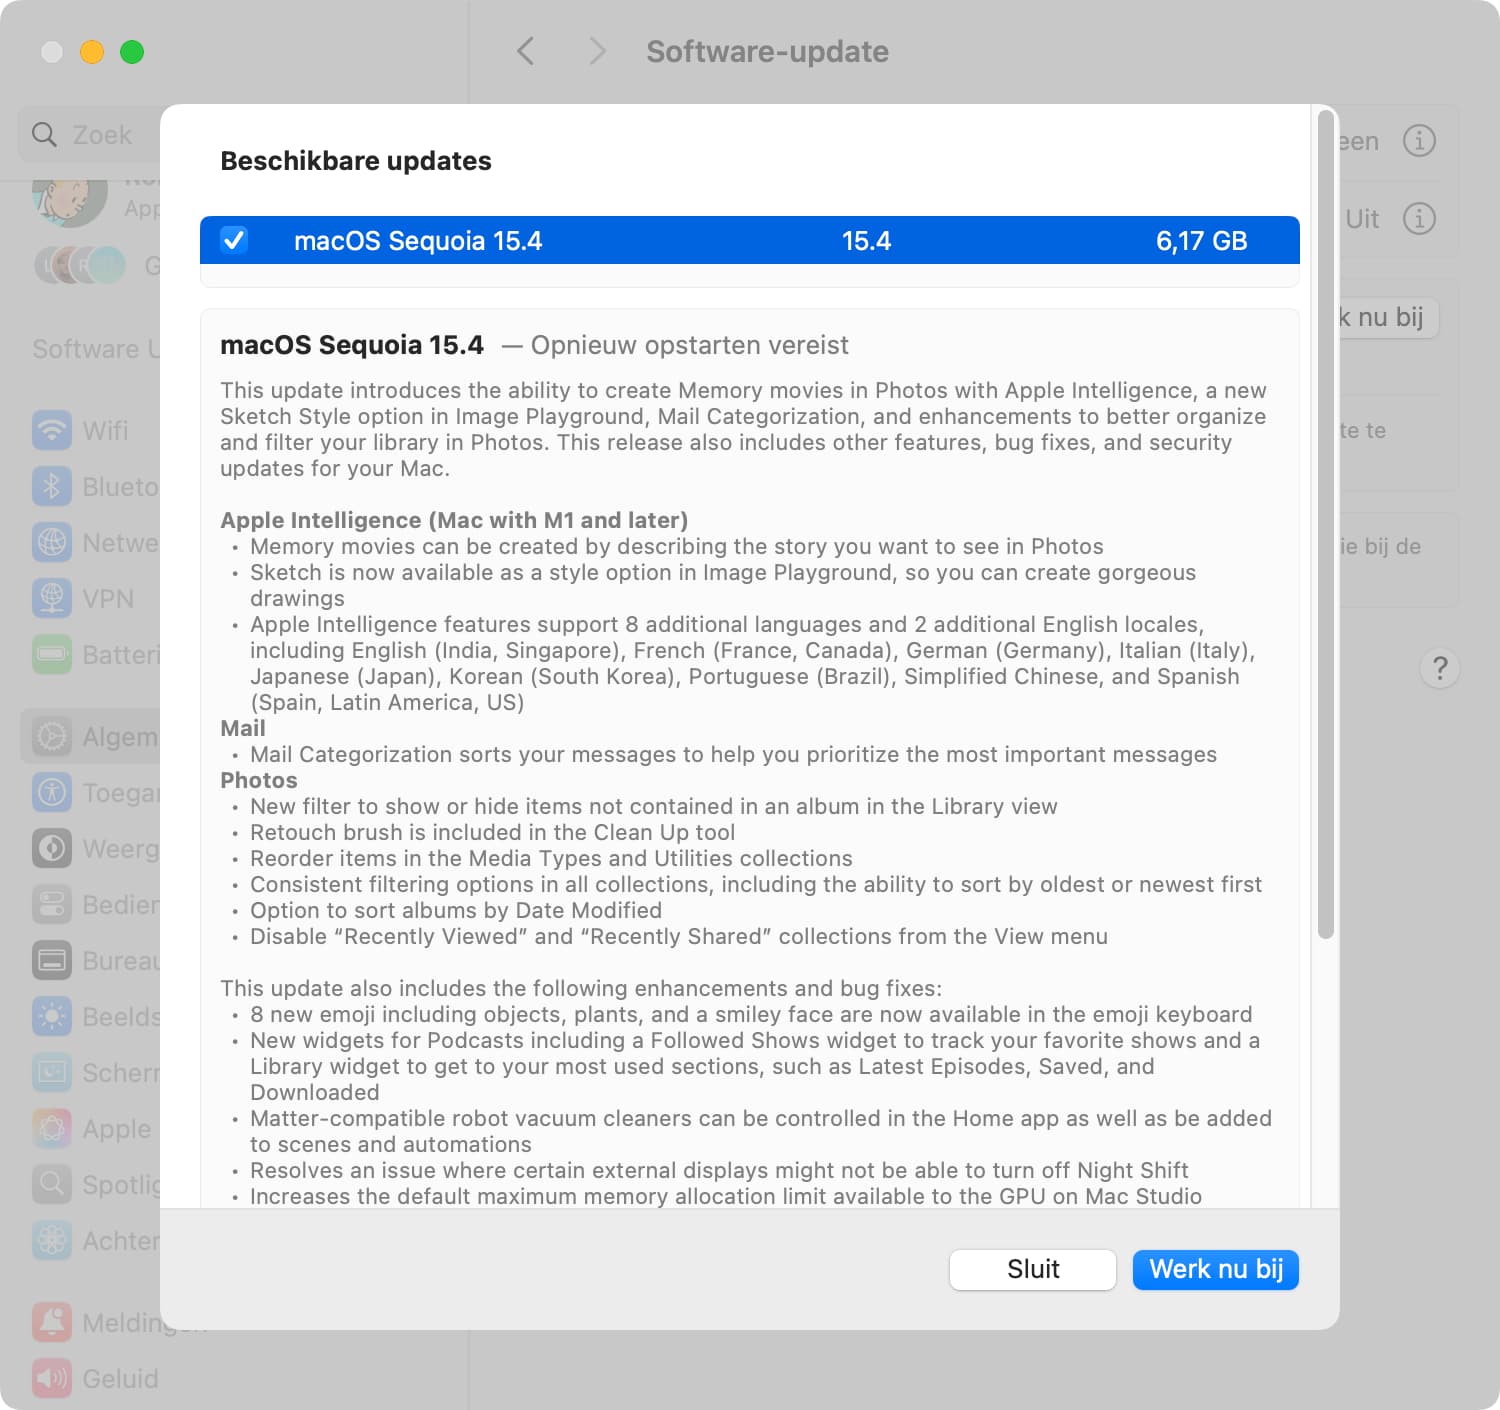Open the VPN icon in sidebar

coord(52,599)
